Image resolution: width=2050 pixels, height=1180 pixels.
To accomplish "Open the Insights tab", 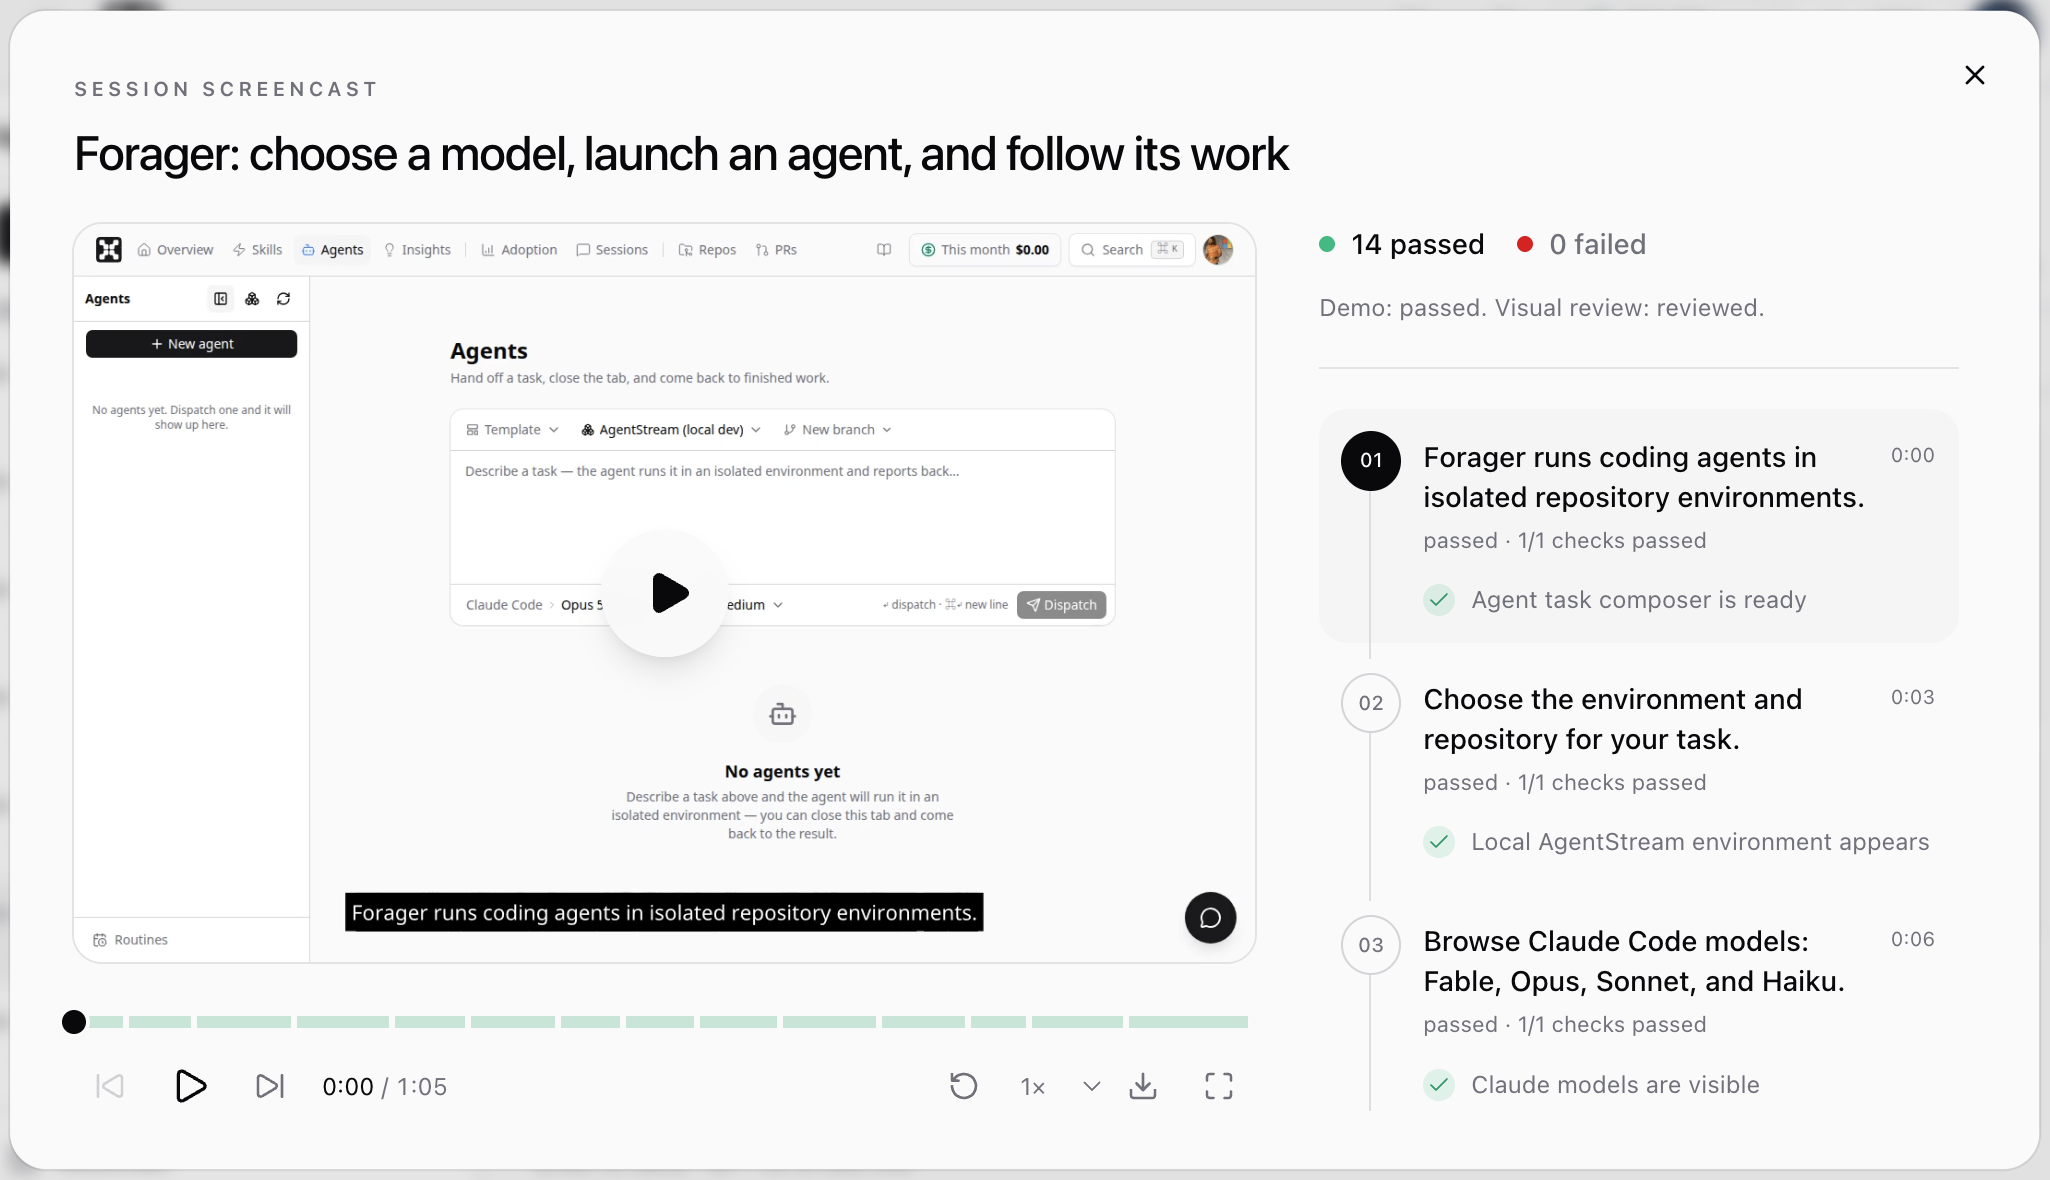I will tap(417, 250).
